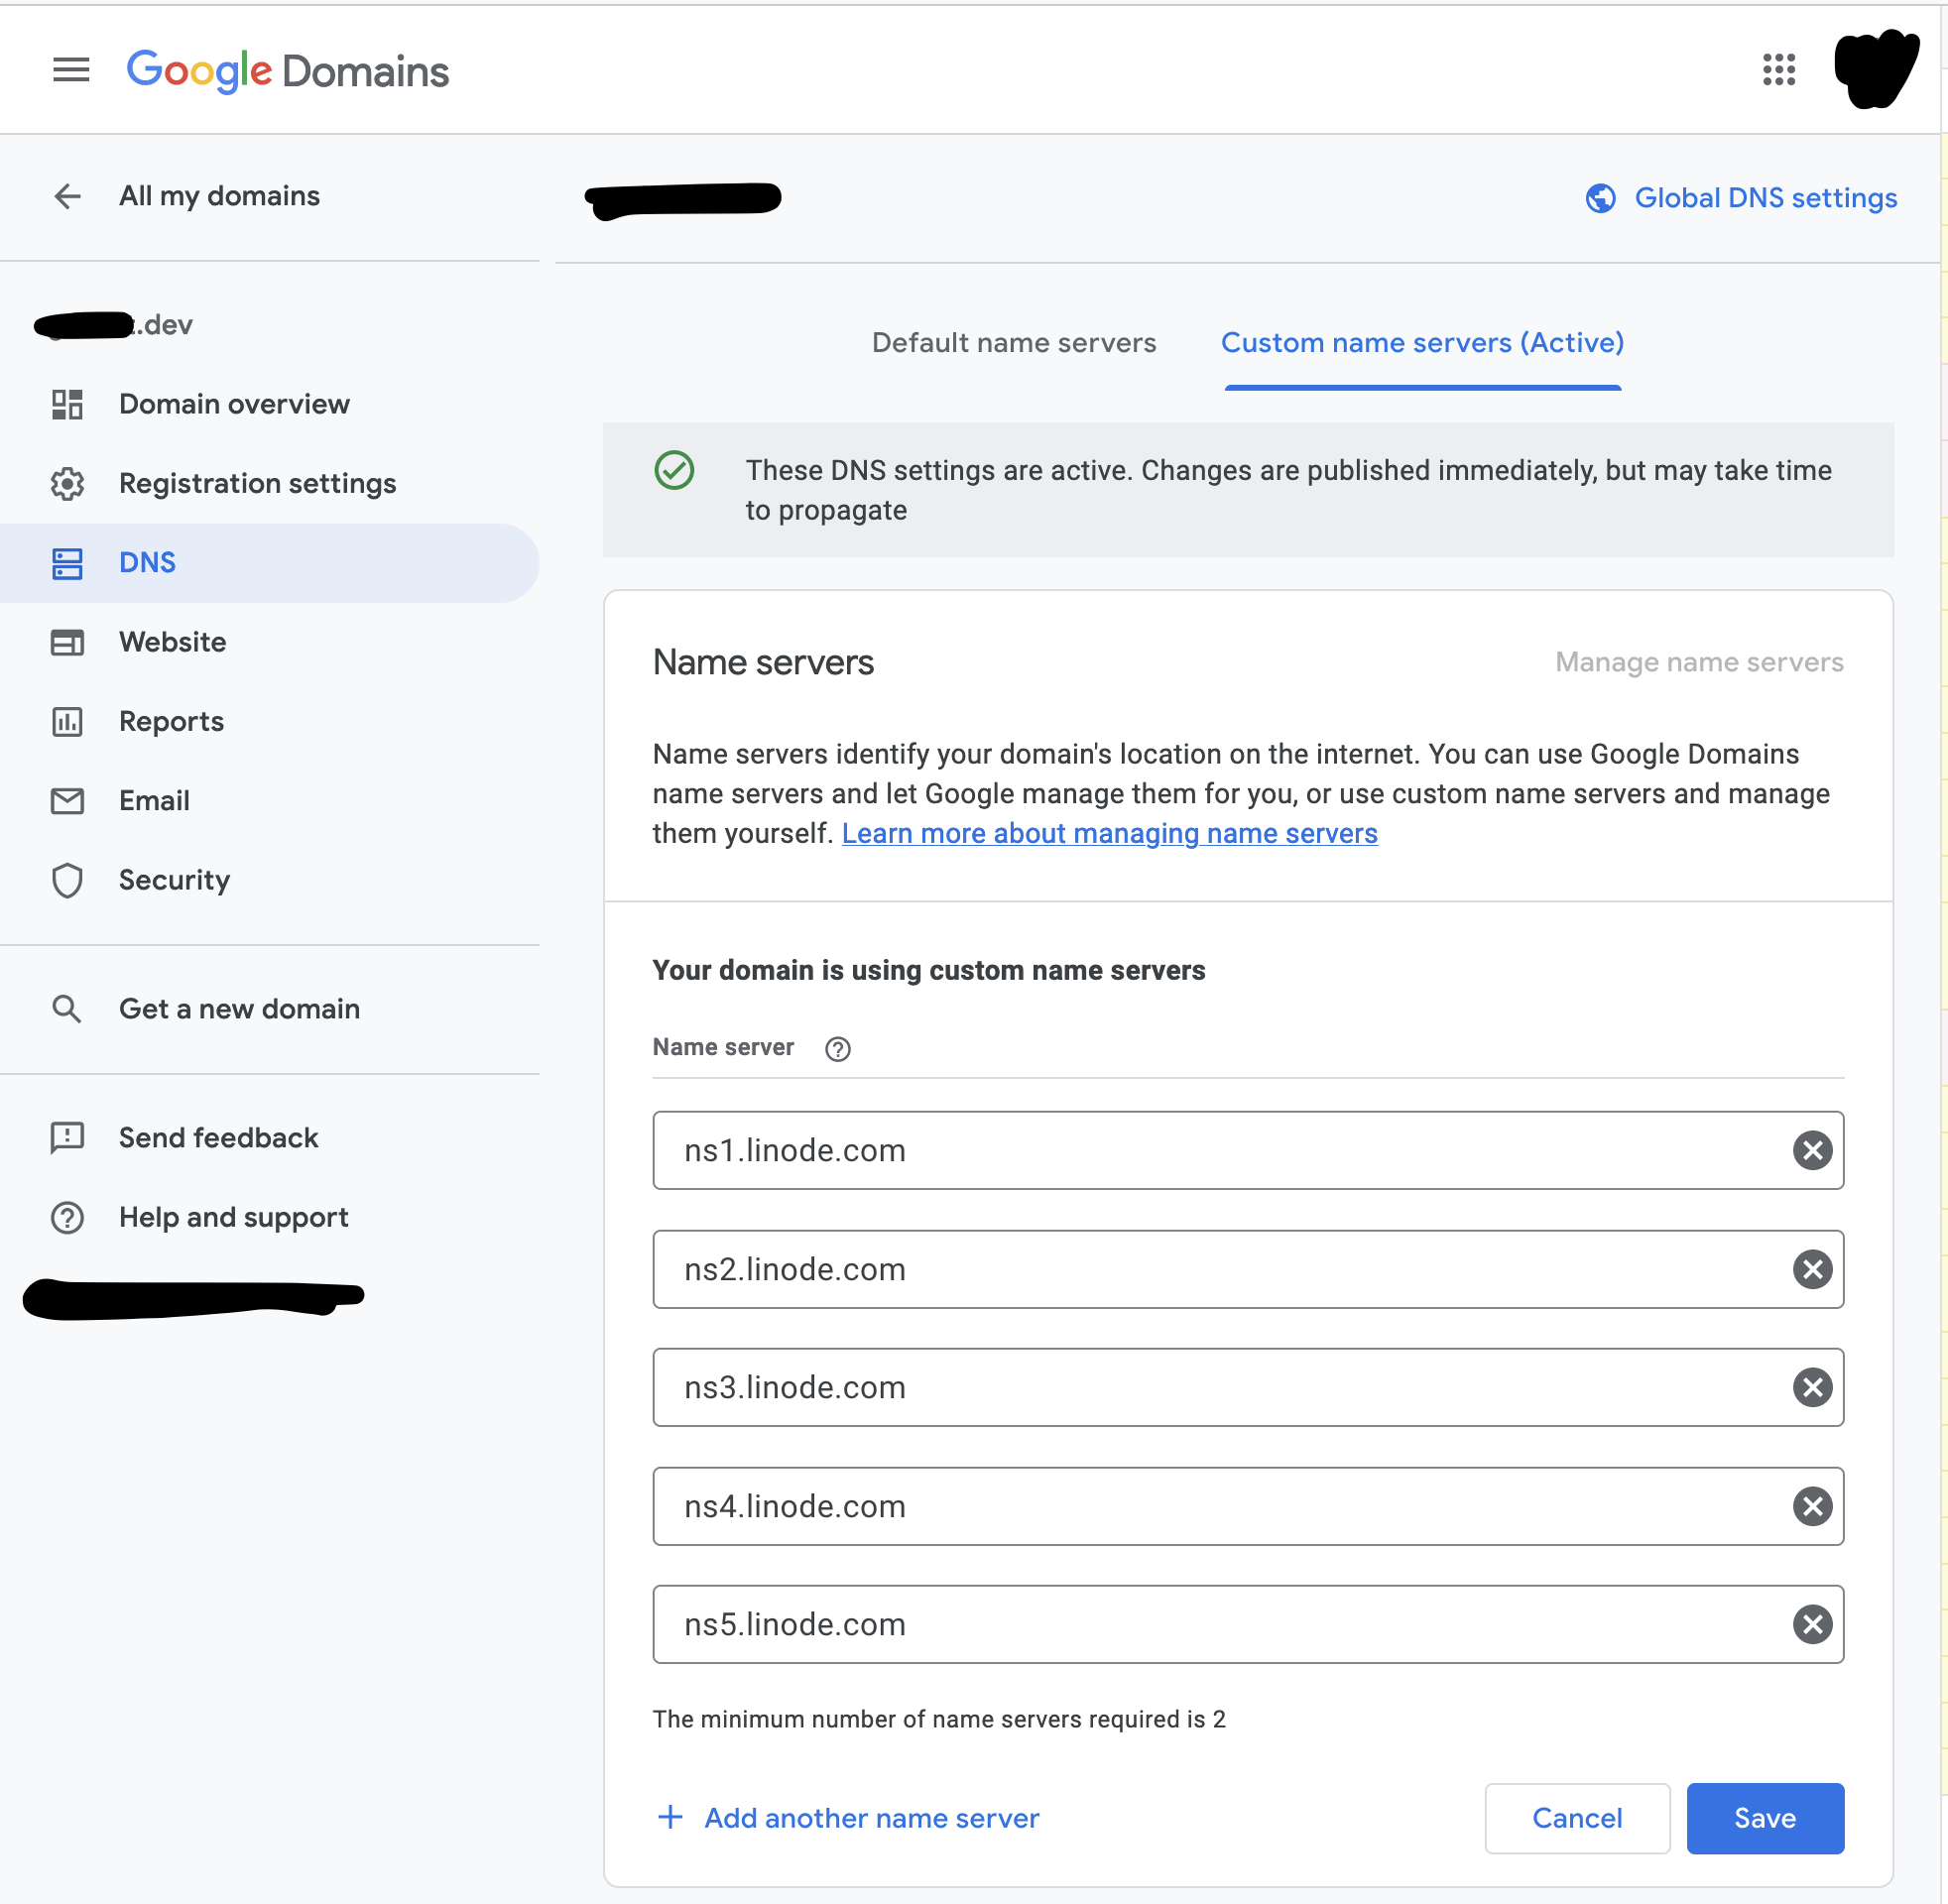
Task: Remove the ns4.linode.com name server
Action: pyautogui.click(x=1811, y=1506)
